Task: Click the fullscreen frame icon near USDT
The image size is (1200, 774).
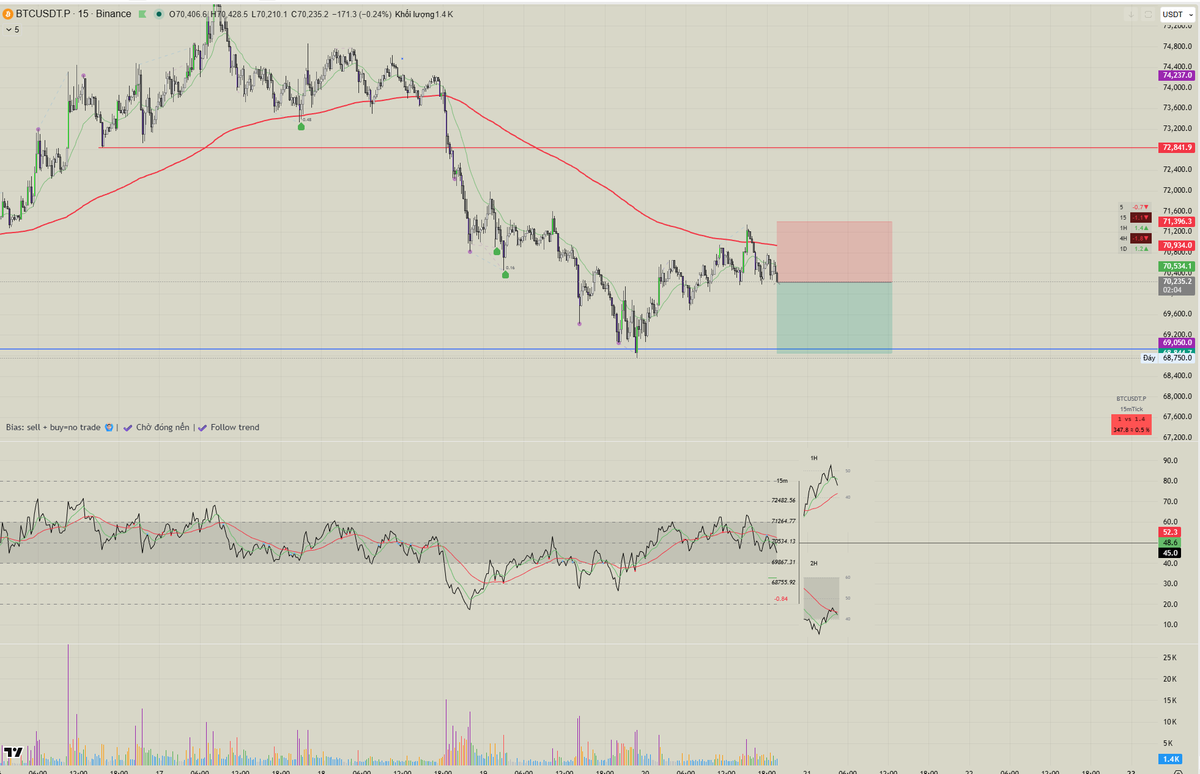Action: (1147, 14)
